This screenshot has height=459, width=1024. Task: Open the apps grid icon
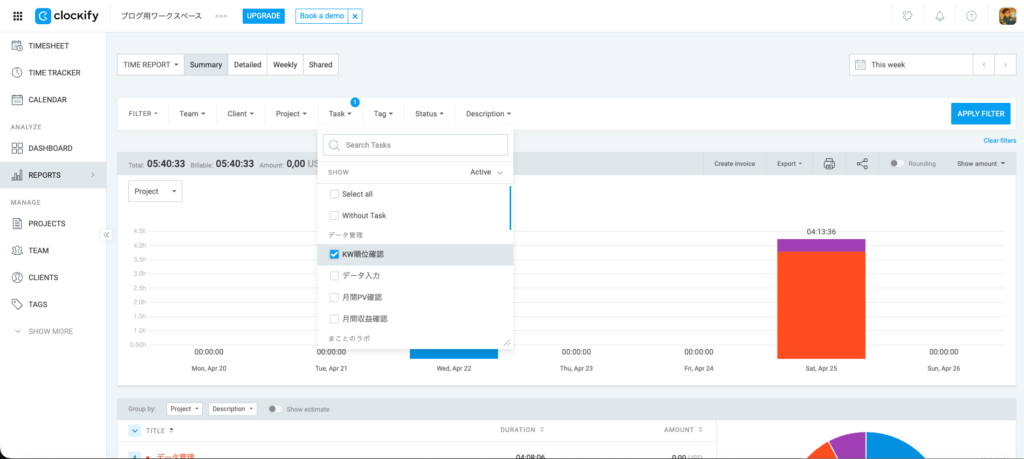17,16
